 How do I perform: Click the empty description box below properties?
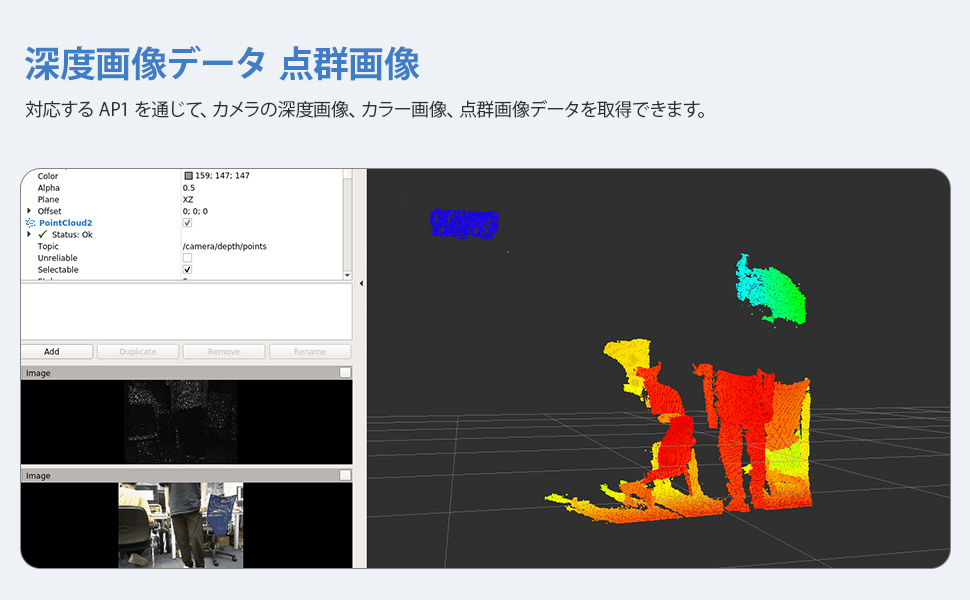[186, 311]
